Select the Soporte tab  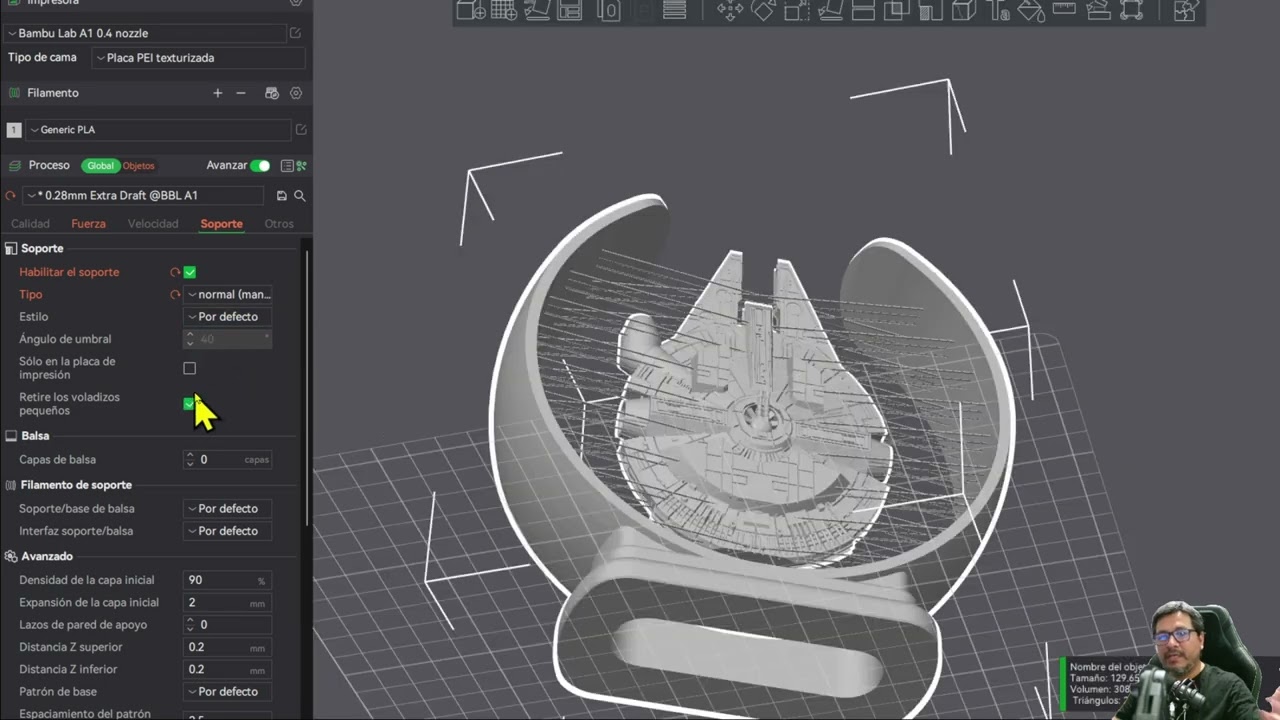point(221,224)
